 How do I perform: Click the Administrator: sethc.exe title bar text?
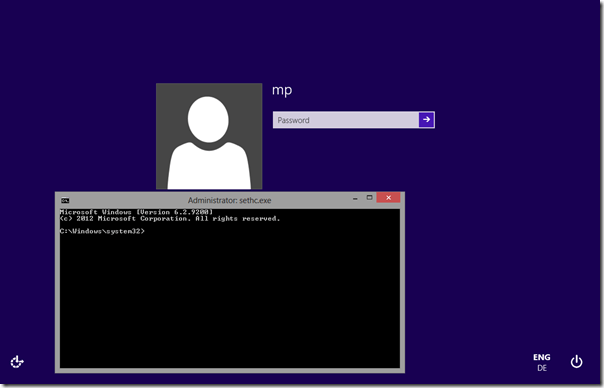tap(230, 200)
